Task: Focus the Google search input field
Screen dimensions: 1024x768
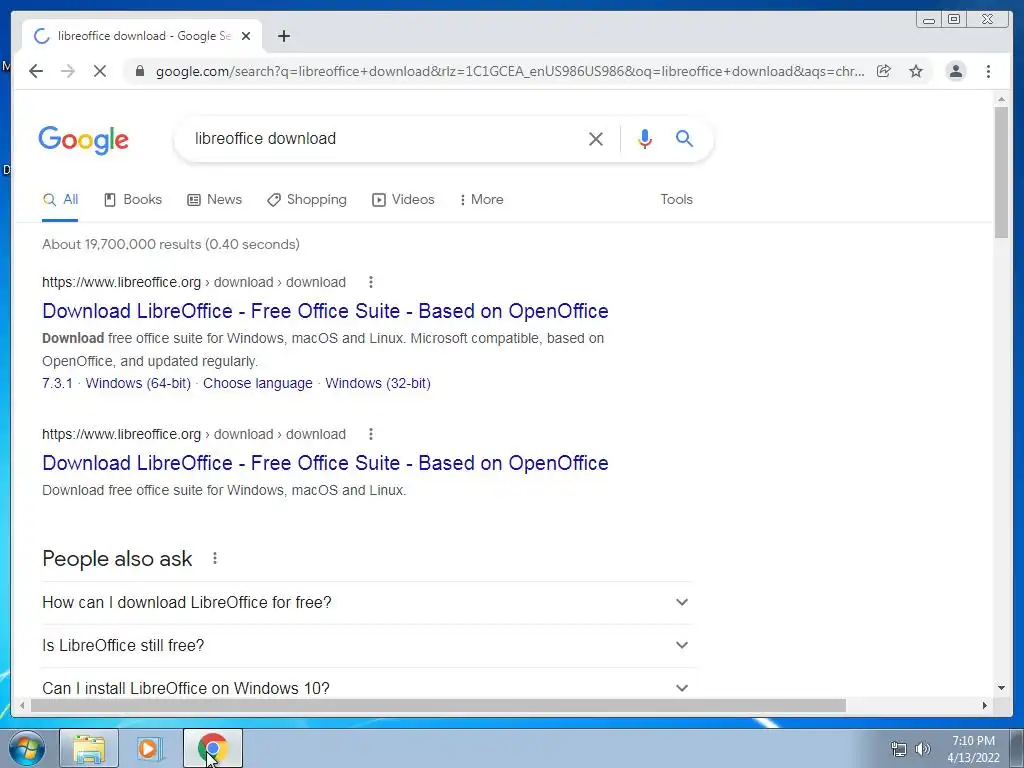Action: [385, 138]
